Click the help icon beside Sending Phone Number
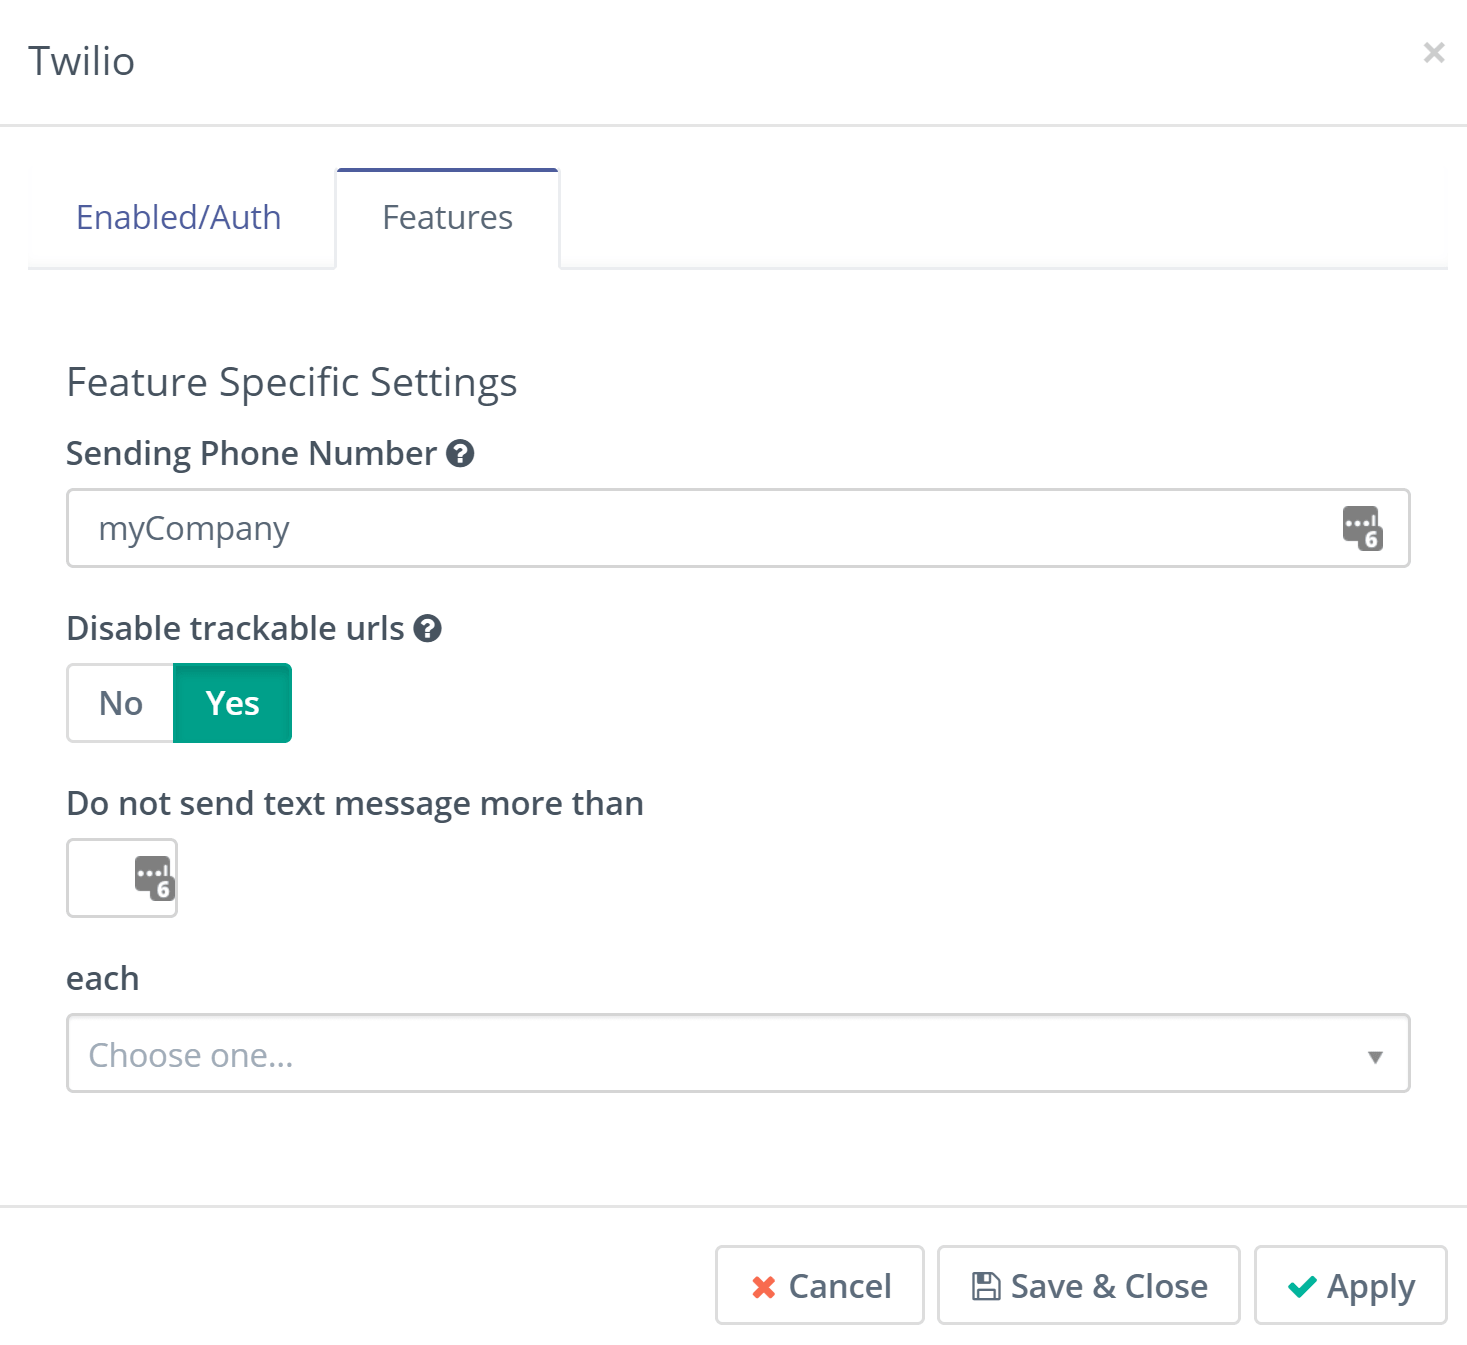This screenshot has width=1467, height=1345. (x=460, y=454)
